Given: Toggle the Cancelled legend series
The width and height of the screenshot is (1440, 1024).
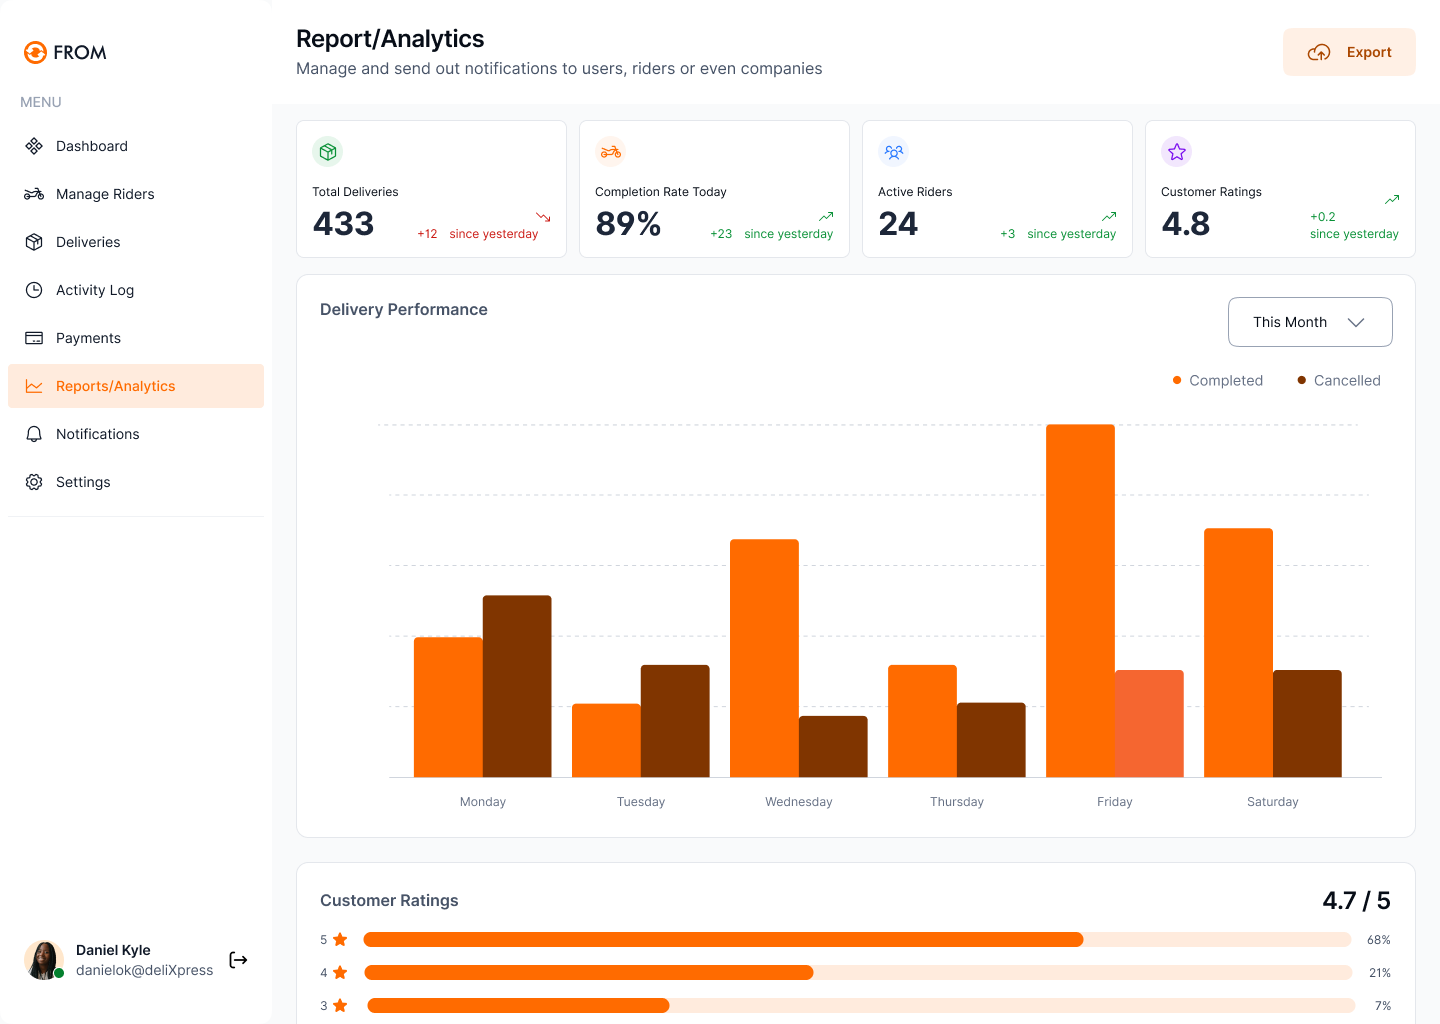Looking at the screenshot, I should tap(1338, 380).
